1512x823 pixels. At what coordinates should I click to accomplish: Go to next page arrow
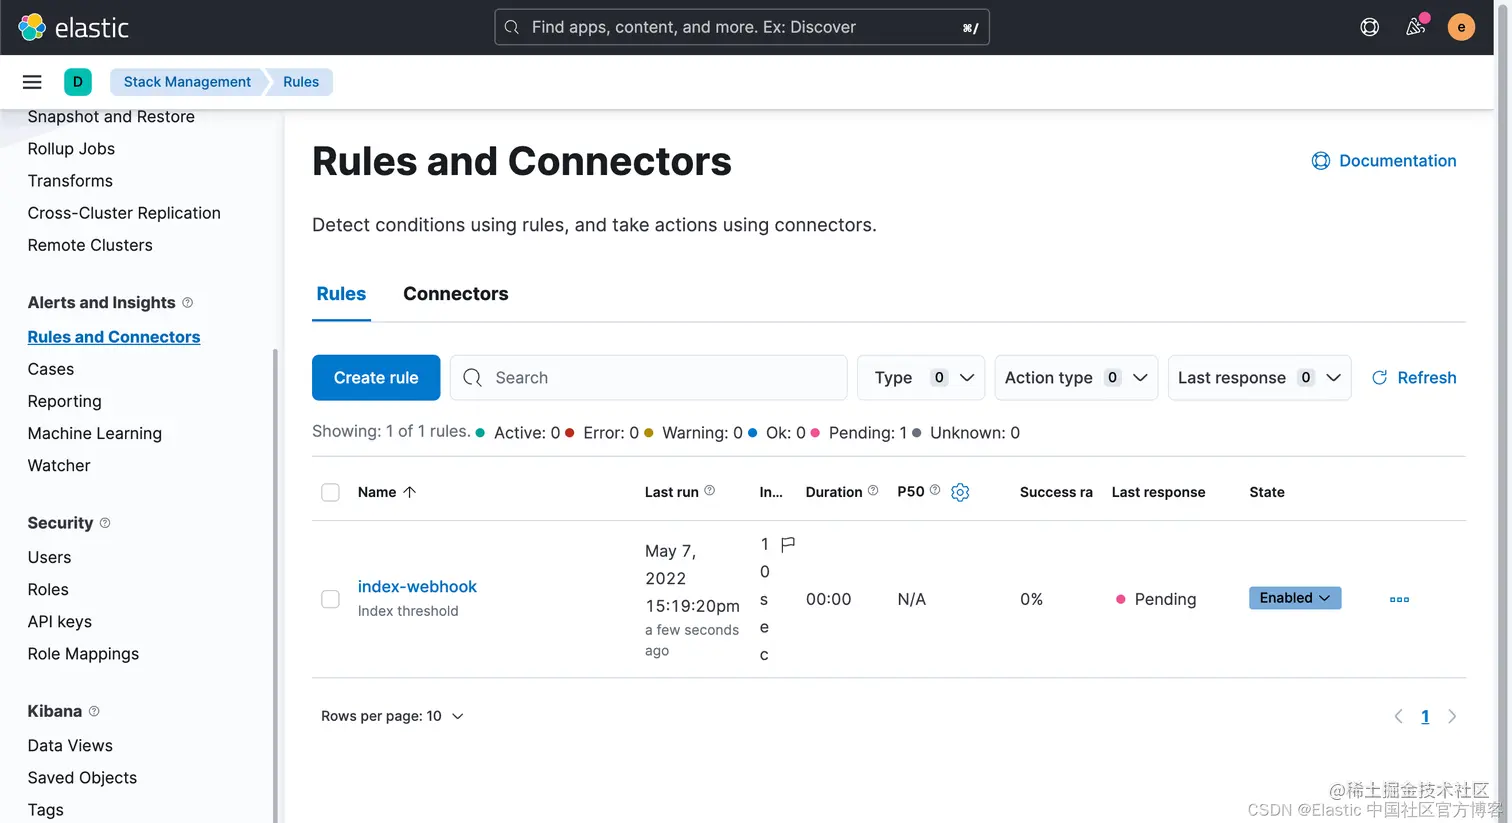tap(1452, 716)
